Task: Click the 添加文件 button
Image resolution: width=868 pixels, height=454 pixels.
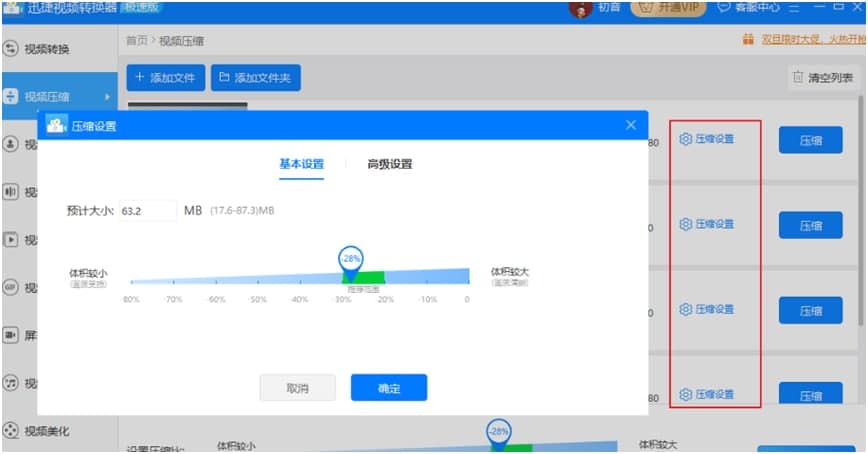Action: tap(166, 78)
